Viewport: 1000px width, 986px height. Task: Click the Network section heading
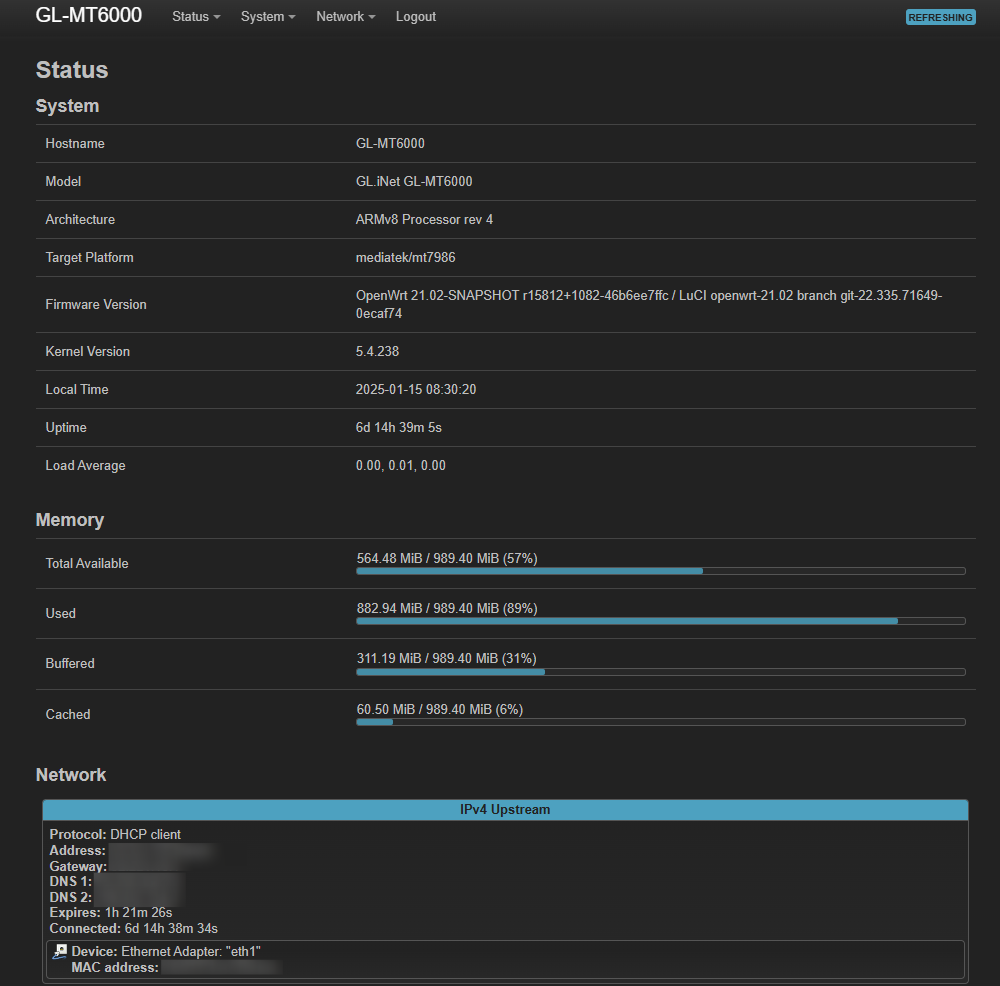71,775
